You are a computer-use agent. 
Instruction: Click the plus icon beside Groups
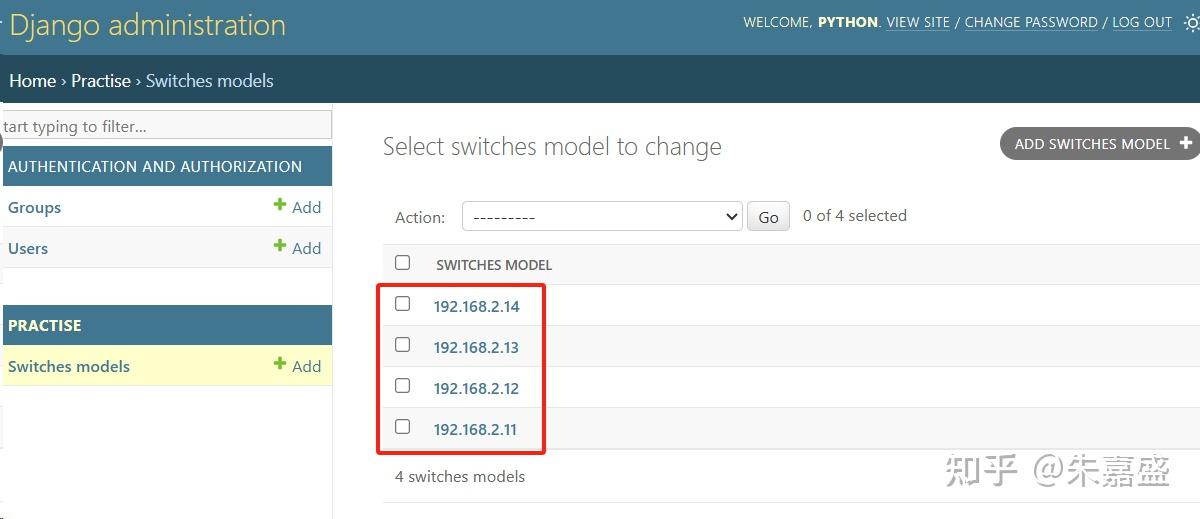point(280,206)
